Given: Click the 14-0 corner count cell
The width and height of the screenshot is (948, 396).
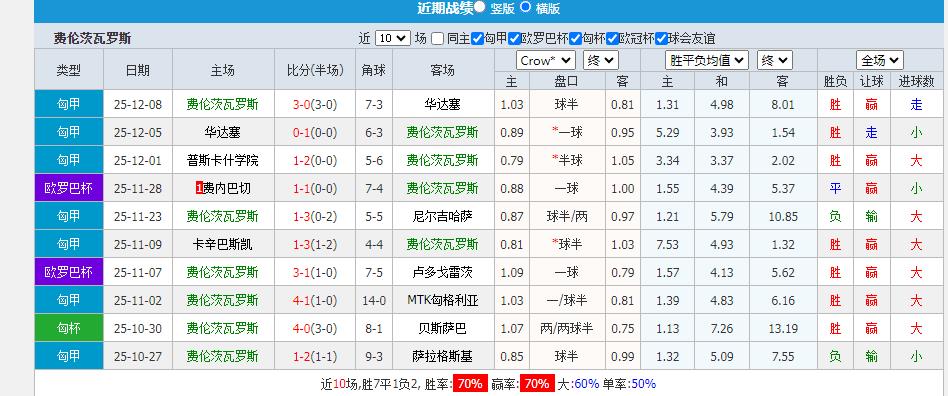Looking at the screenshot, I should click(x=374, y=300).
